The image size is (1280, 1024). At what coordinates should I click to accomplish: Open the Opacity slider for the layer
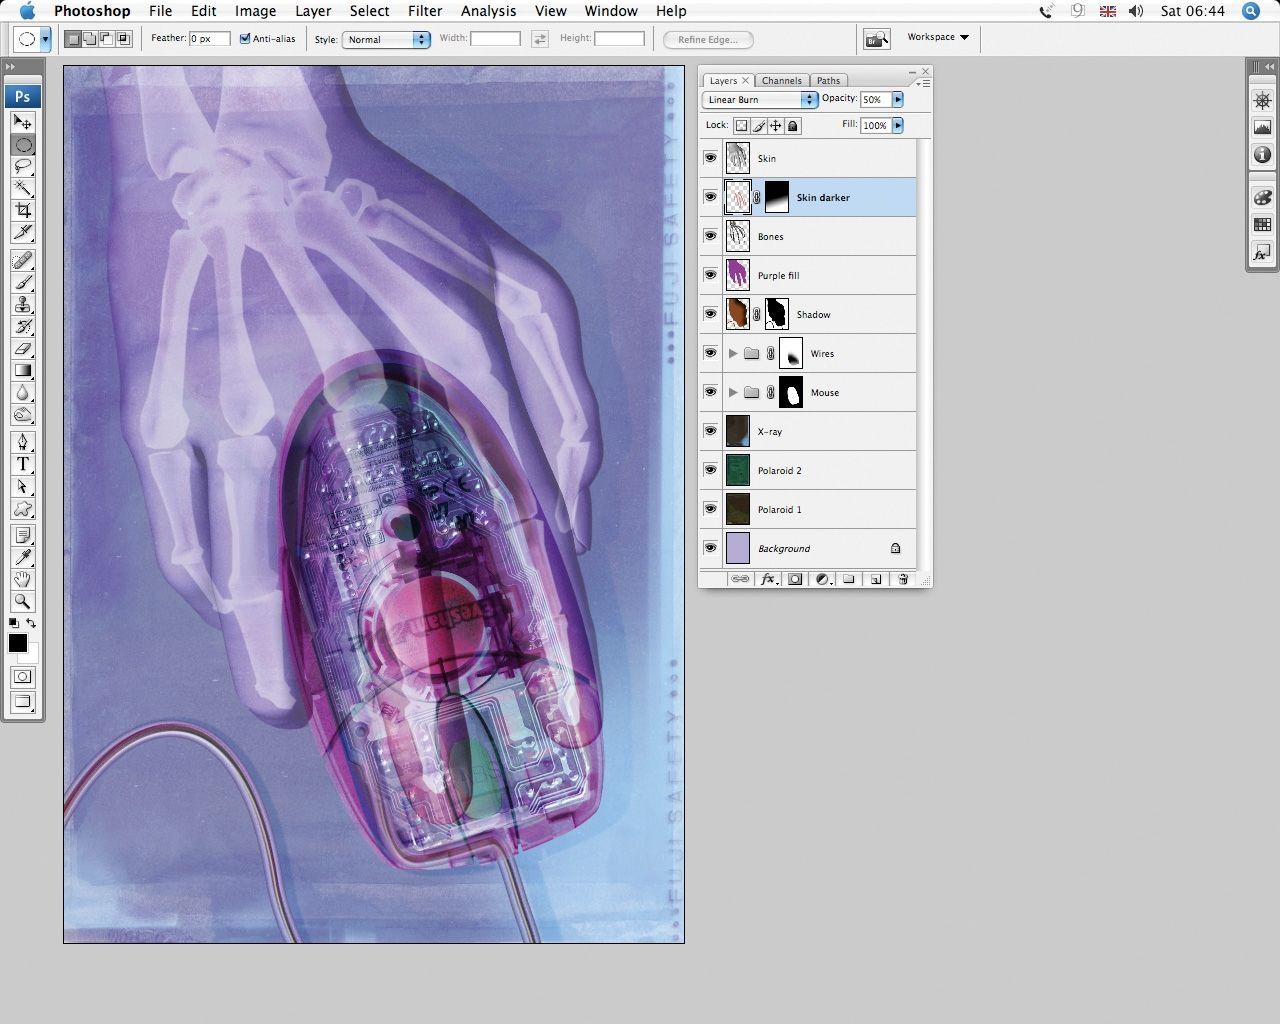click(x=897, y=99)
